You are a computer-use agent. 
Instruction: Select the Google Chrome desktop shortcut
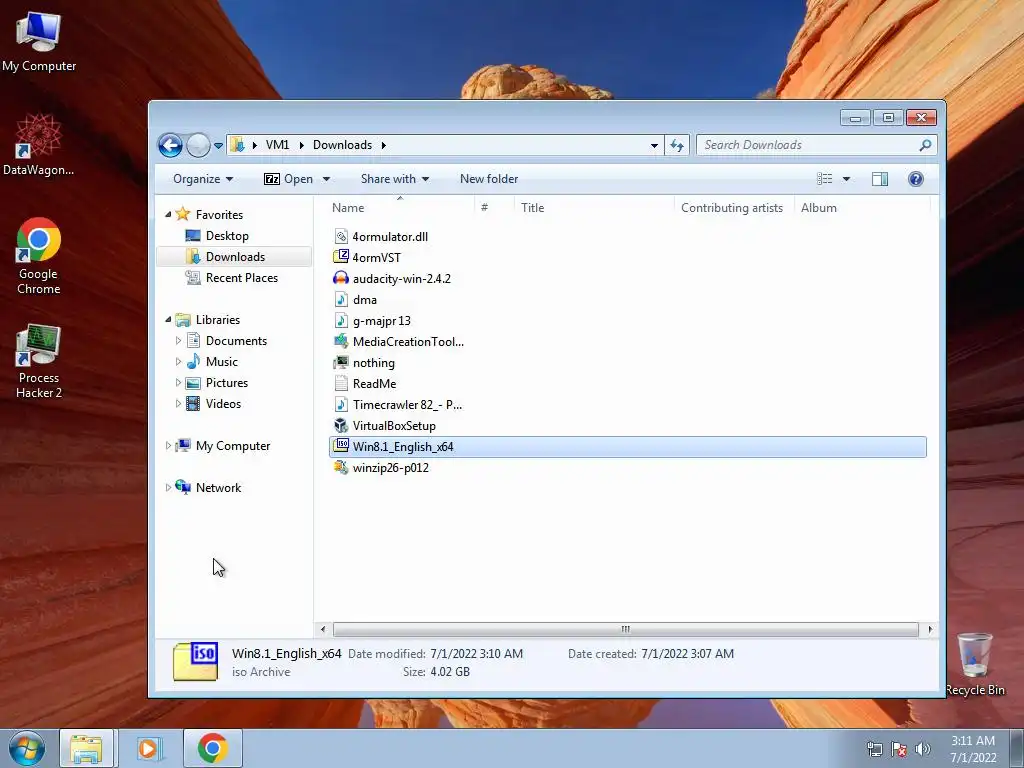[x=39, y=256]
